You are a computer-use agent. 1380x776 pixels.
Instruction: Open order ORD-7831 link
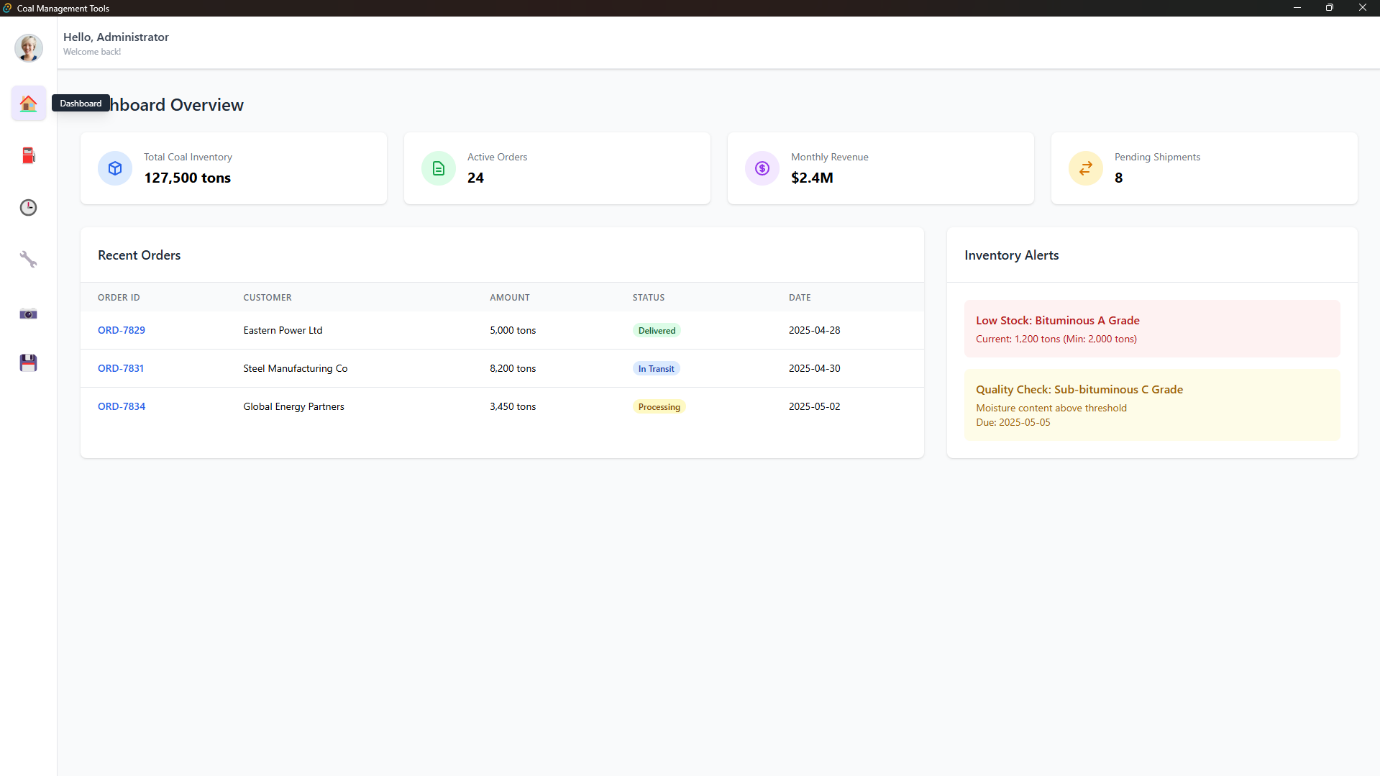click(x=120, y=368)
